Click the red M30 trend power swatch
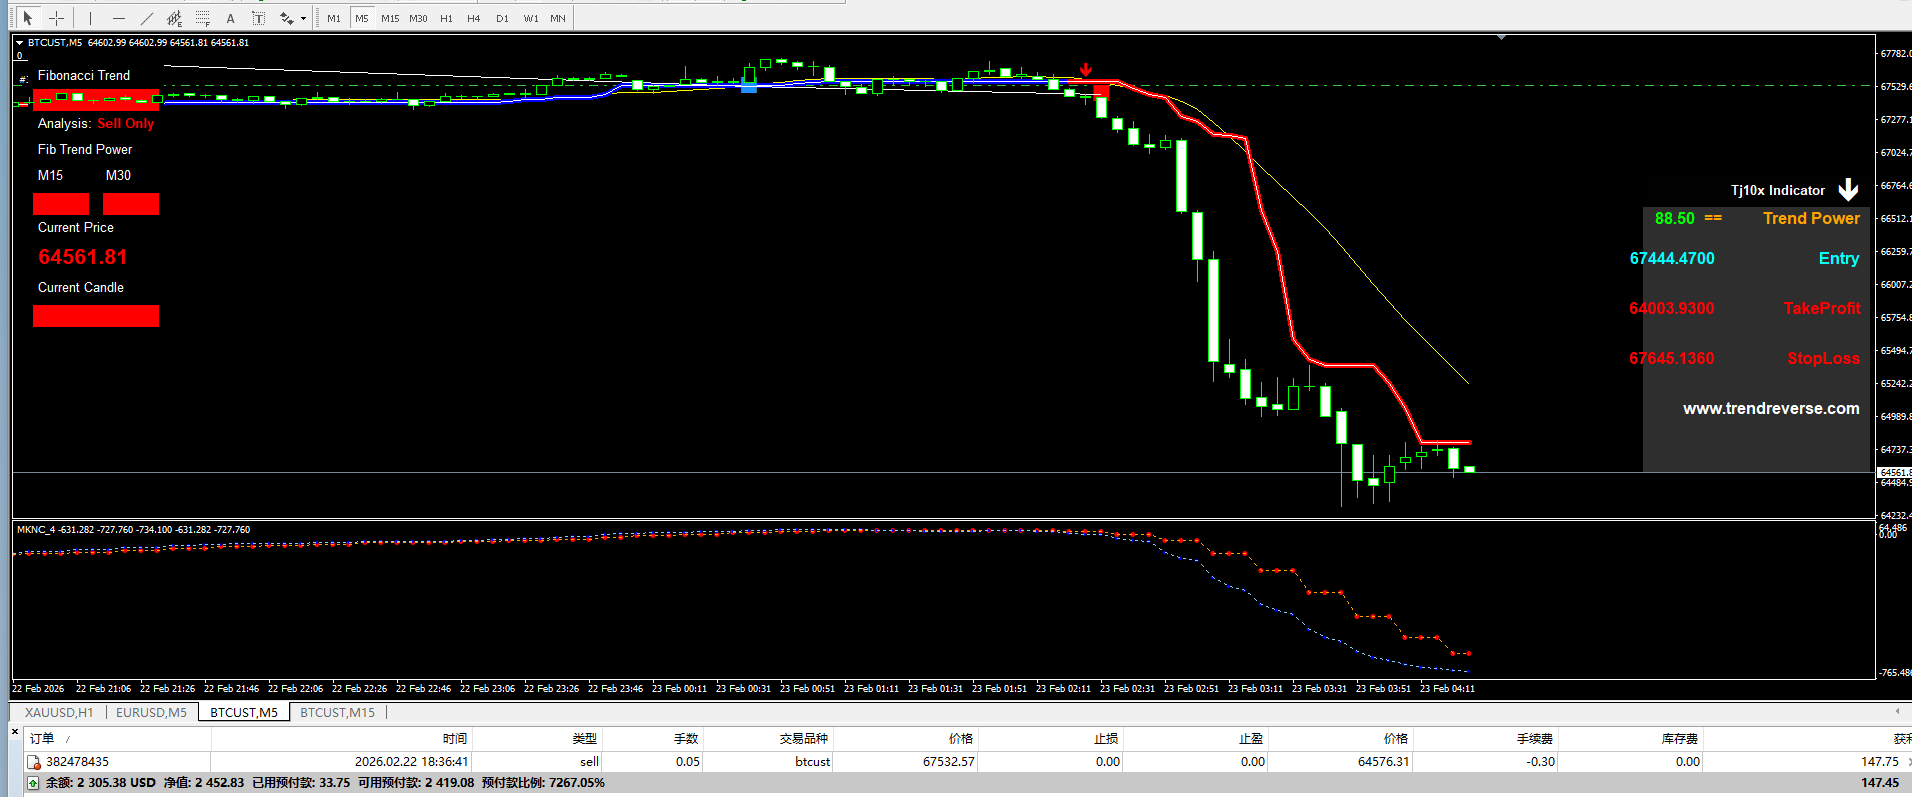Screen dimensions: 1912x797 click(131, 204)
